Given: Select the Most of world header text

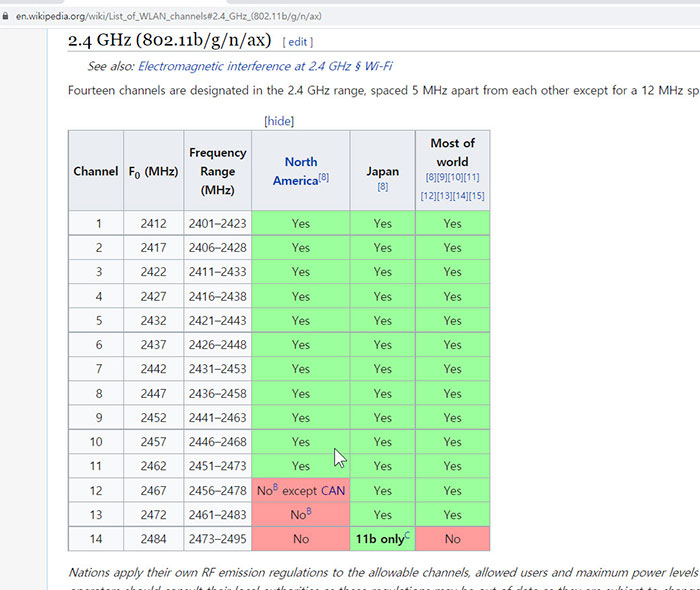Looking at the screenshot, I should point(452,152).
